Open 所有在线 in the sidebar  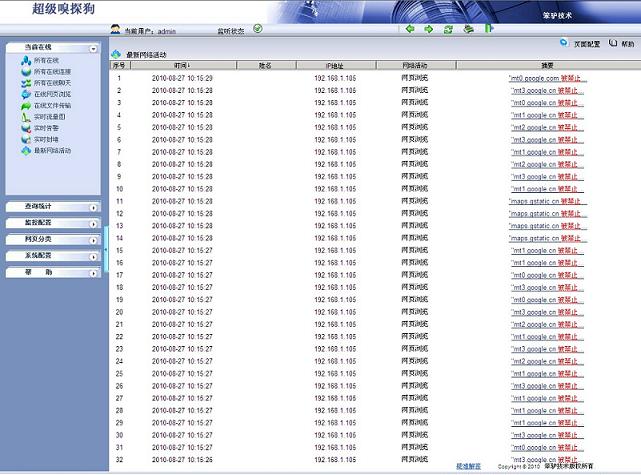(x=45, y=61)
